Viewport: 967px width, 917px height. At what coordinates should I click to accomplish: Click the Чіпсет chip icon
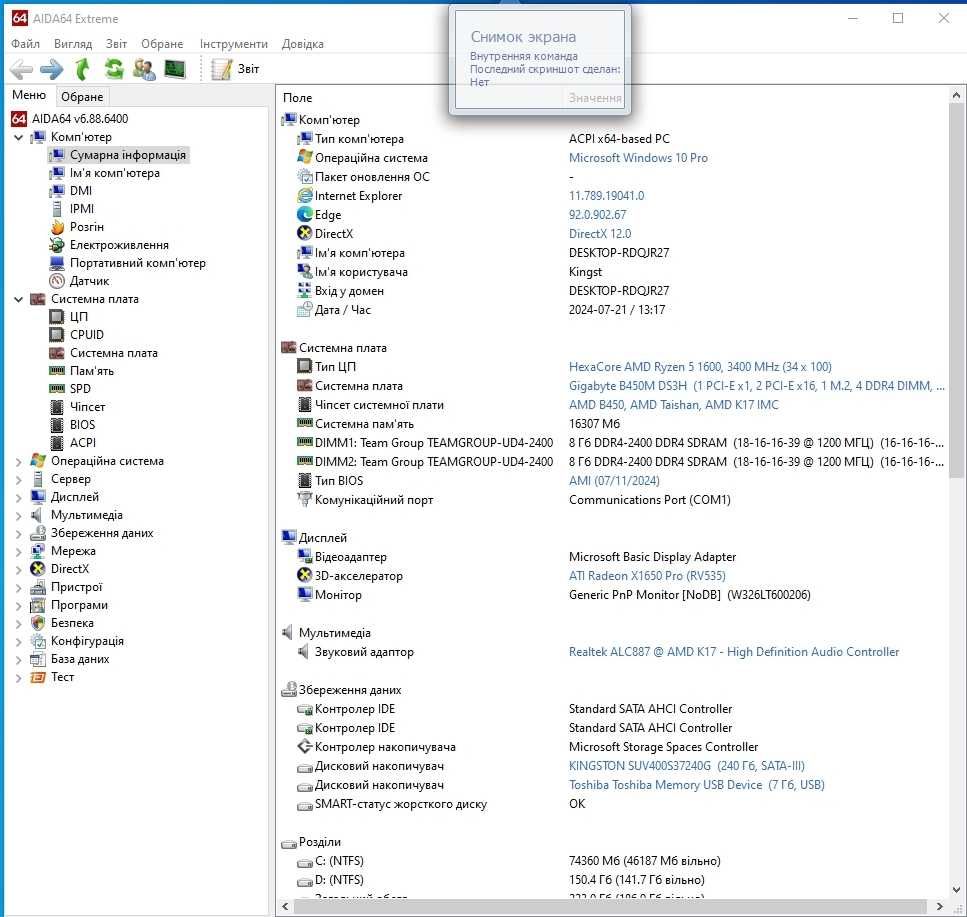pos(57,407)
